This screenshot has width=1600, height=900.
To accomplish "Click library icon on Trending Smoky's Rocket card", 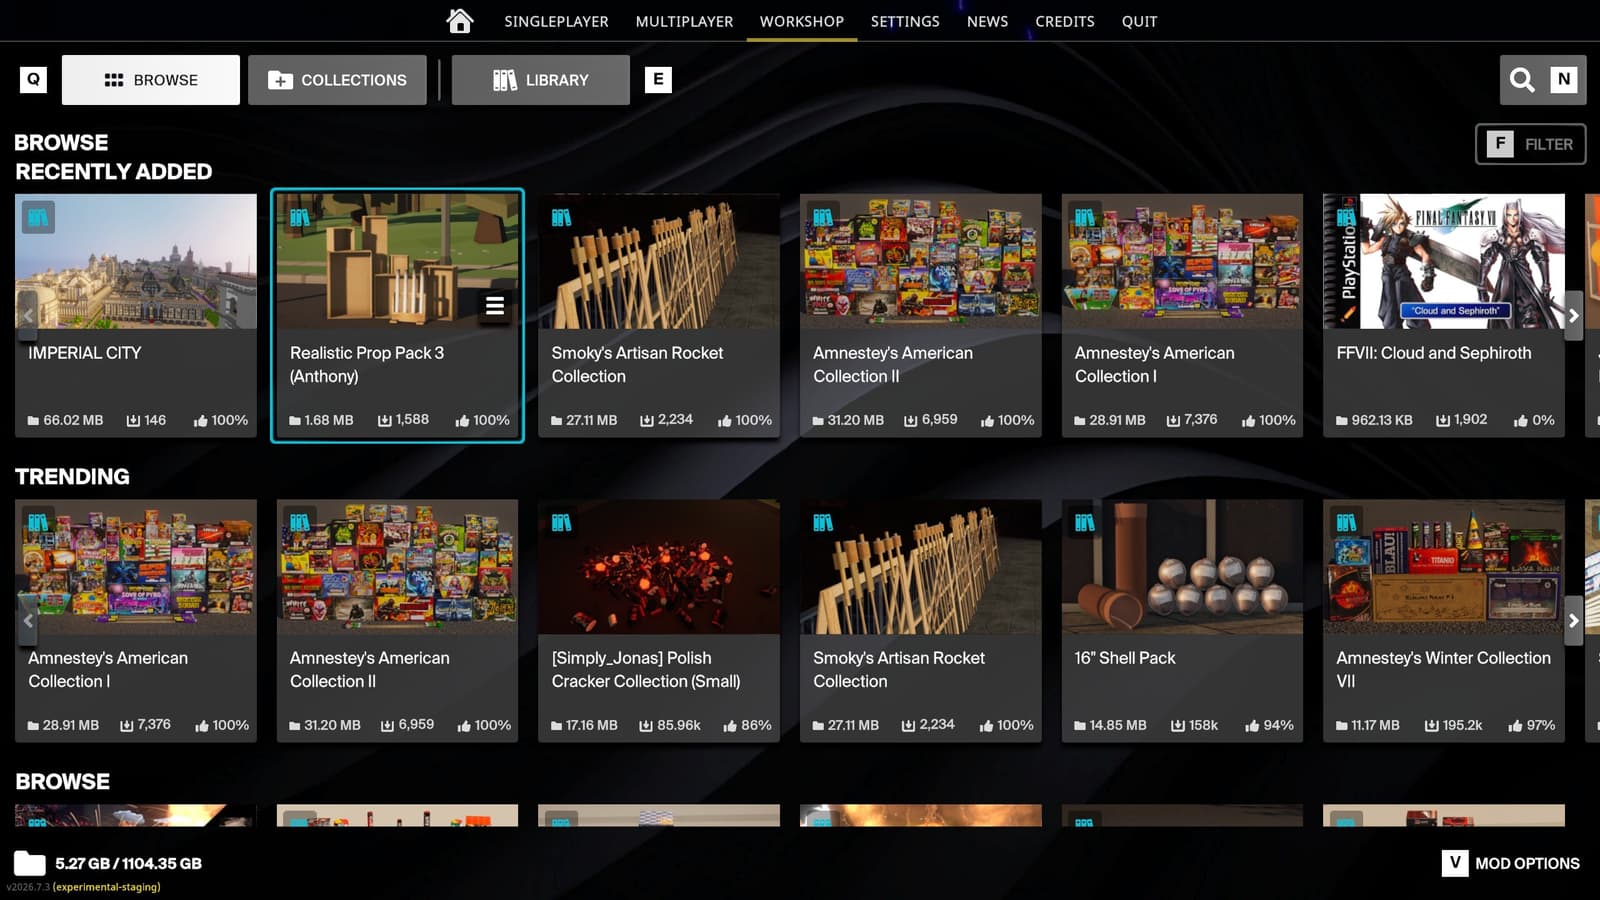I will [823, 522].
